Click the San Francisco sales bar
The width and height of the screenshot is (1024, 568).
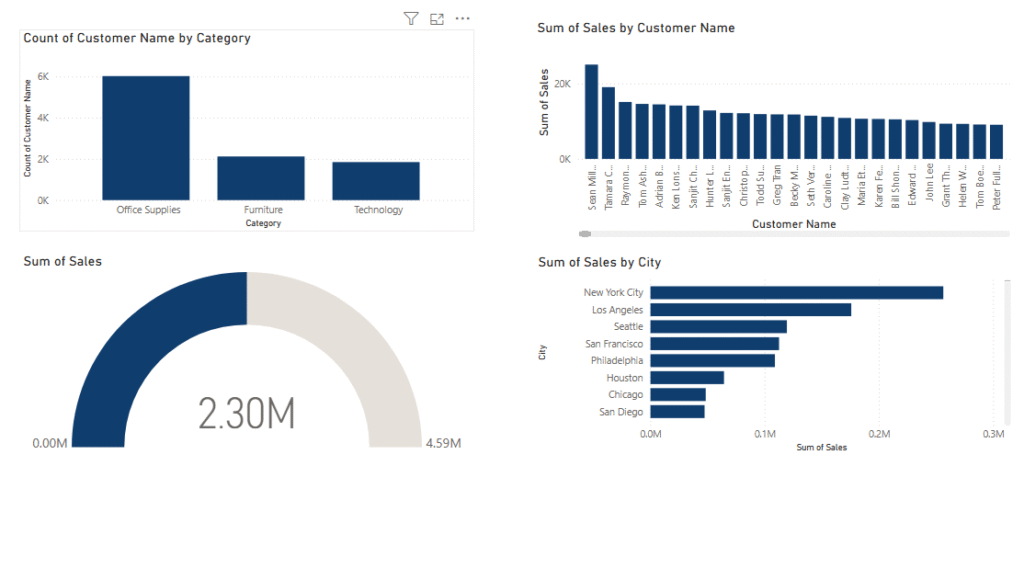(714, 344)
